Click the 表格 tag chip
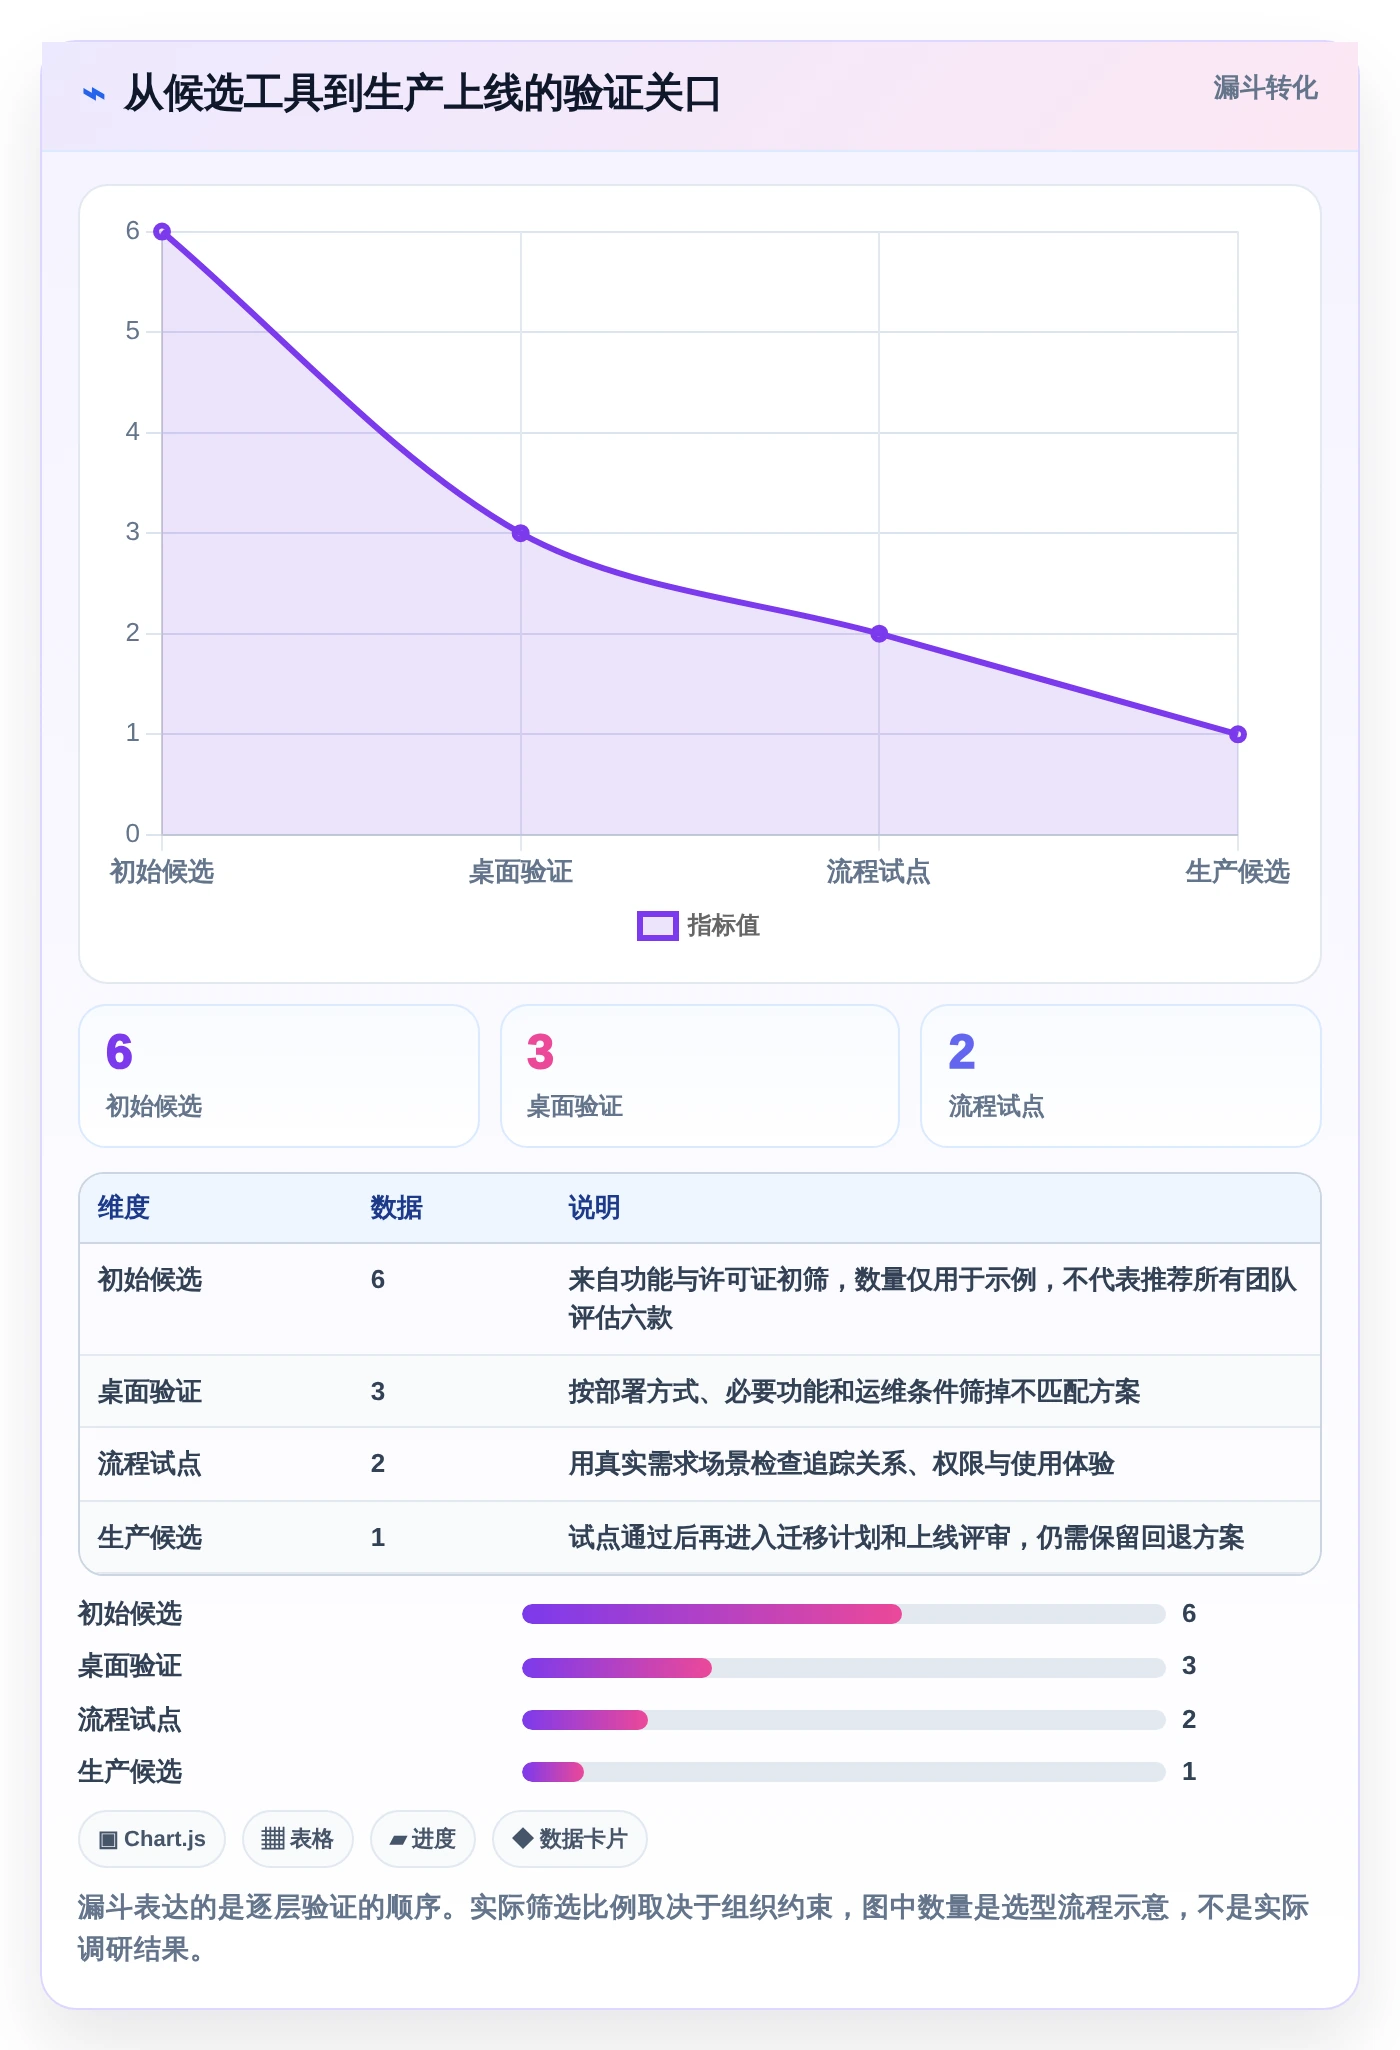This screenshot has height=2050, width=1400. 298,1839
